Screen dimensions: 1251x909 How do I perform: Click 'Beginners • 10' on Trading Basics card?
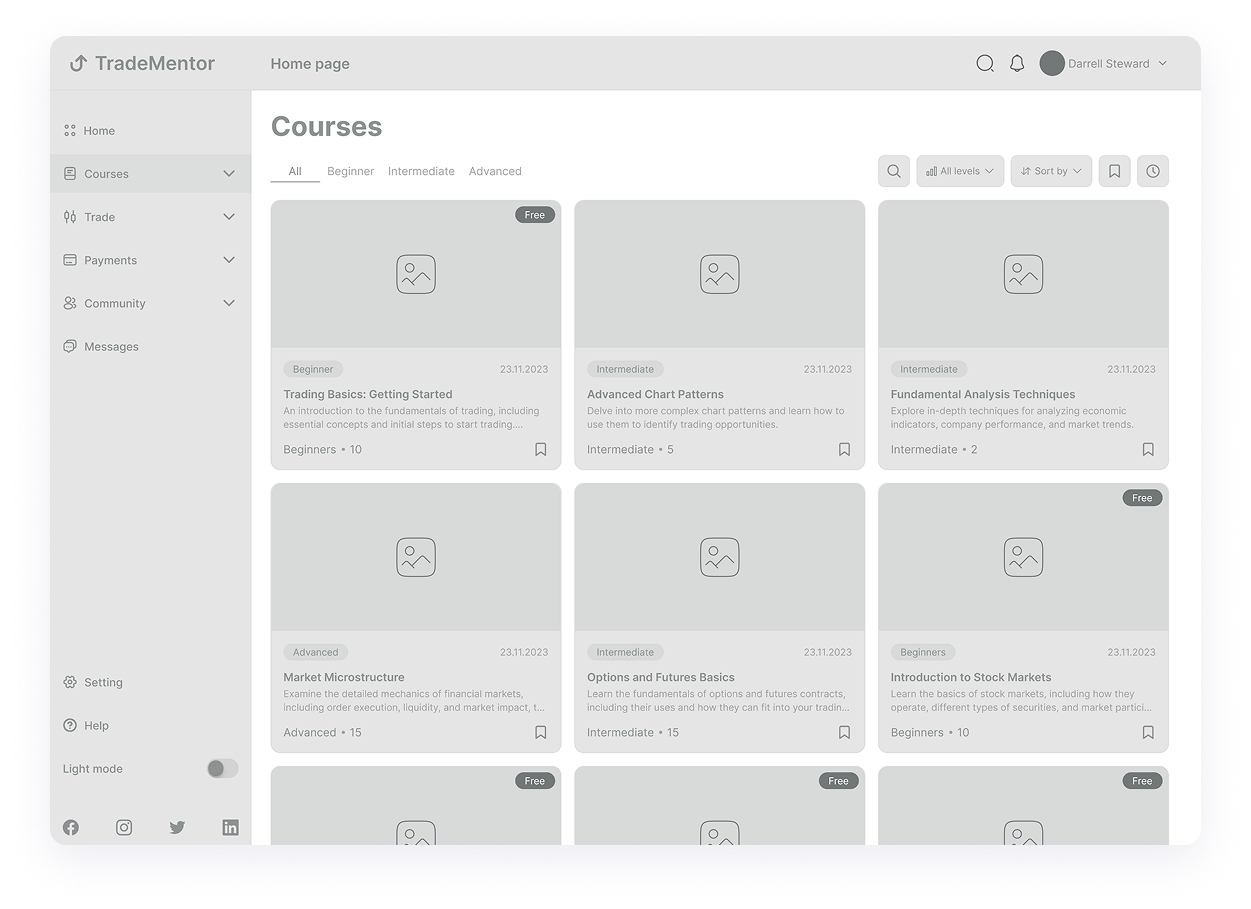322,449
